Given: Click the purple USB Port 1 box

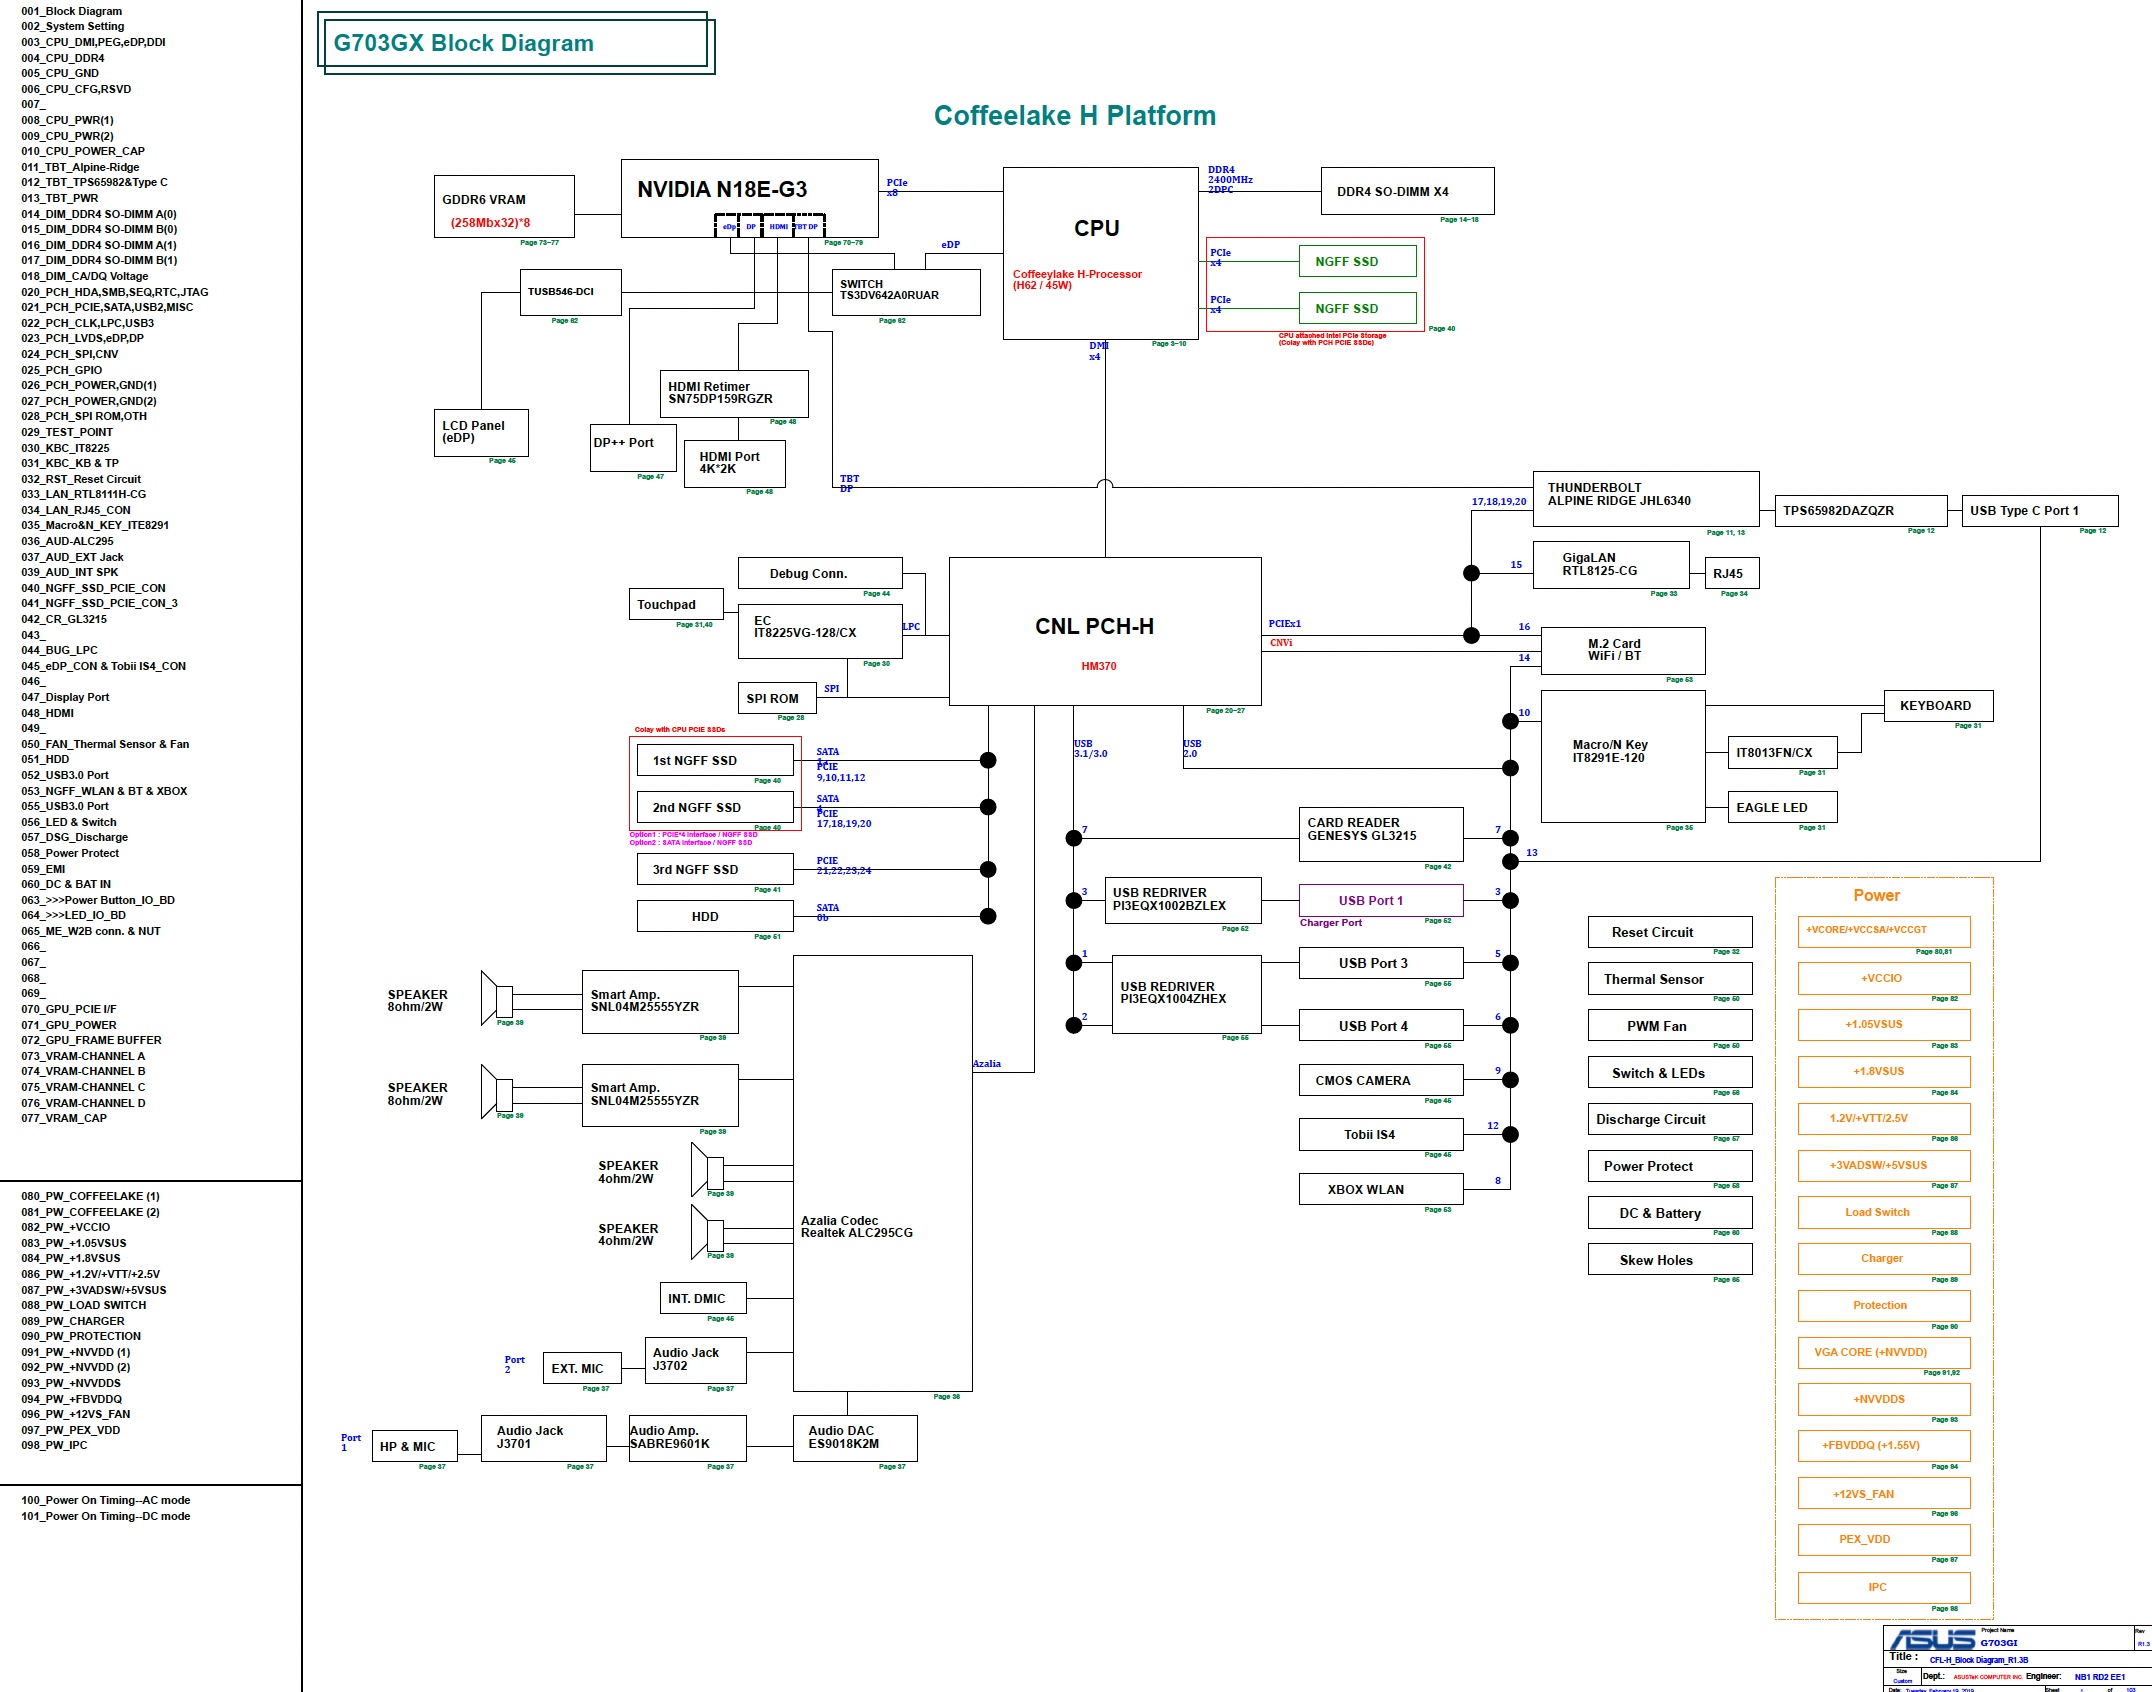Looking at the screenshot, I should (1381, 900).
